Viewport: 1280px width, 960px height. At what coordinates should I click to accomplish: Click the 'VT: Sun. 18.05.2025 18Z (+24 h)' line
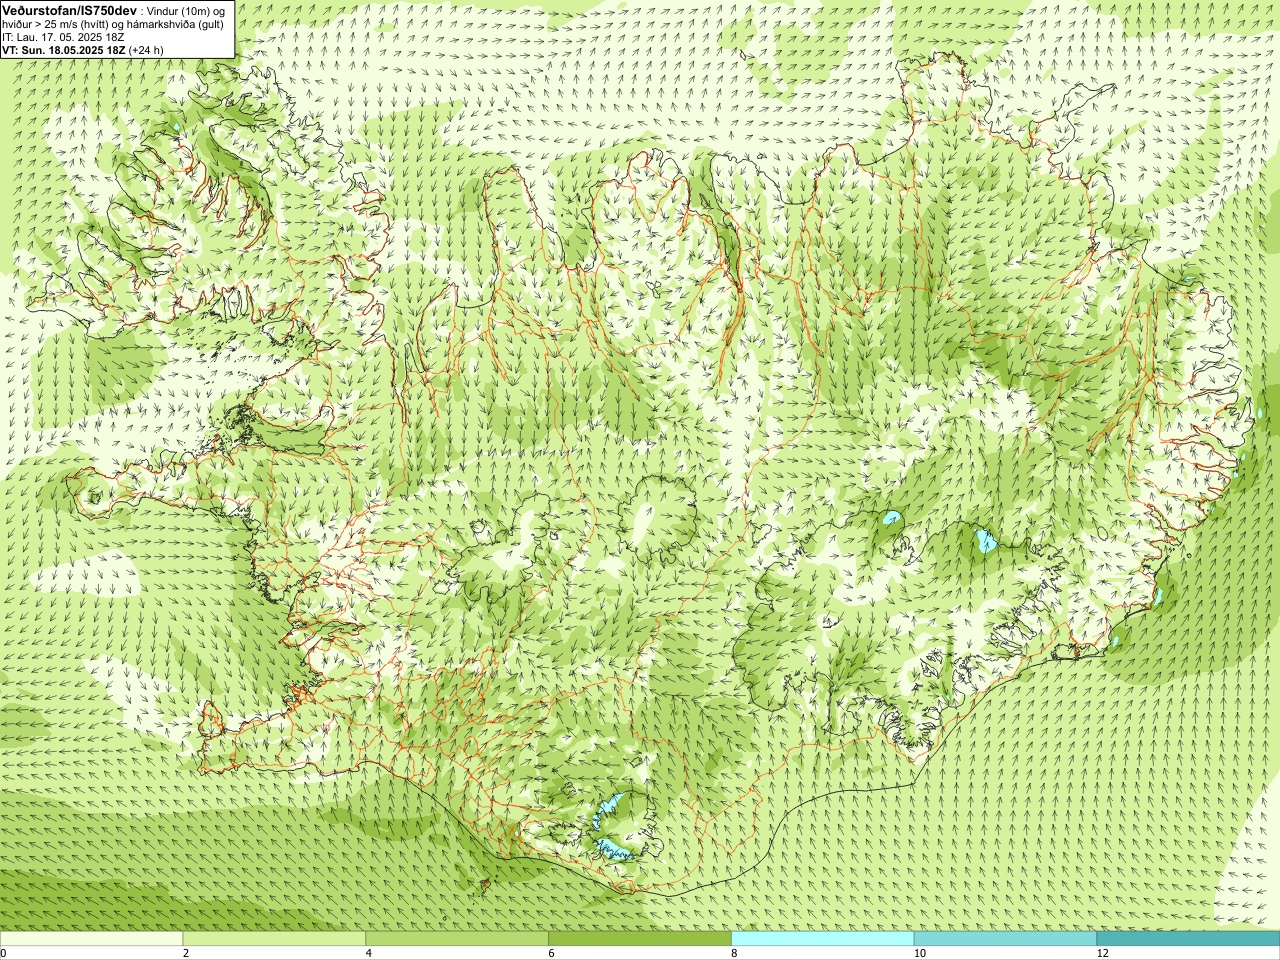click(83, 49)
